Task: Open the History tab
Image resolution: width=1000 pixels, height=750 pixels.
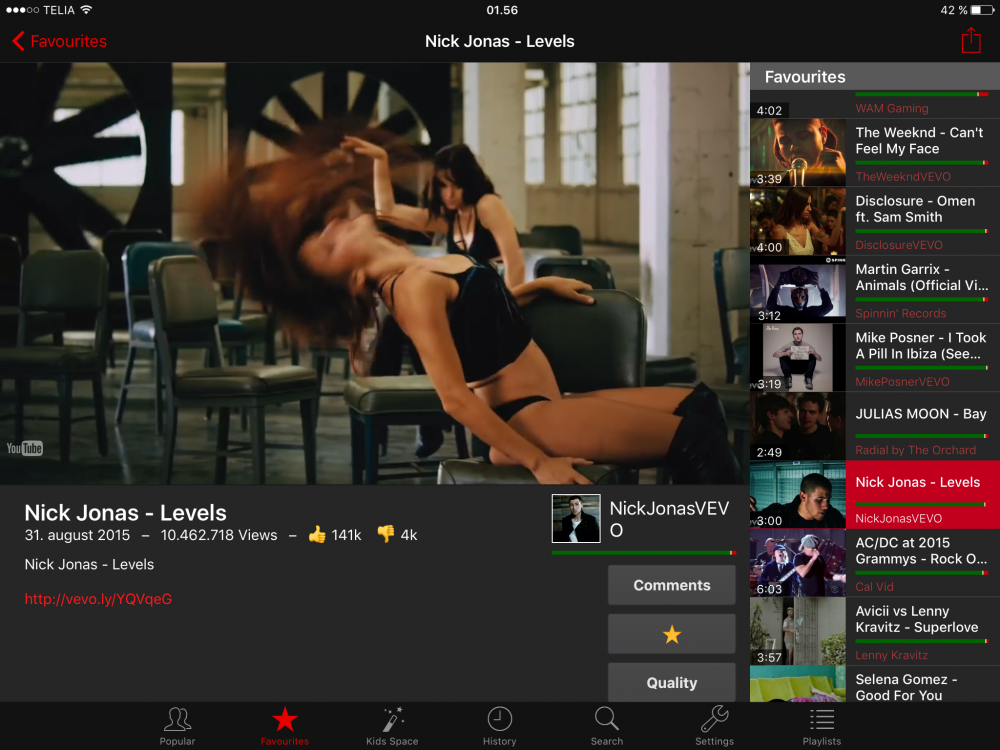Action: (499, 726)
